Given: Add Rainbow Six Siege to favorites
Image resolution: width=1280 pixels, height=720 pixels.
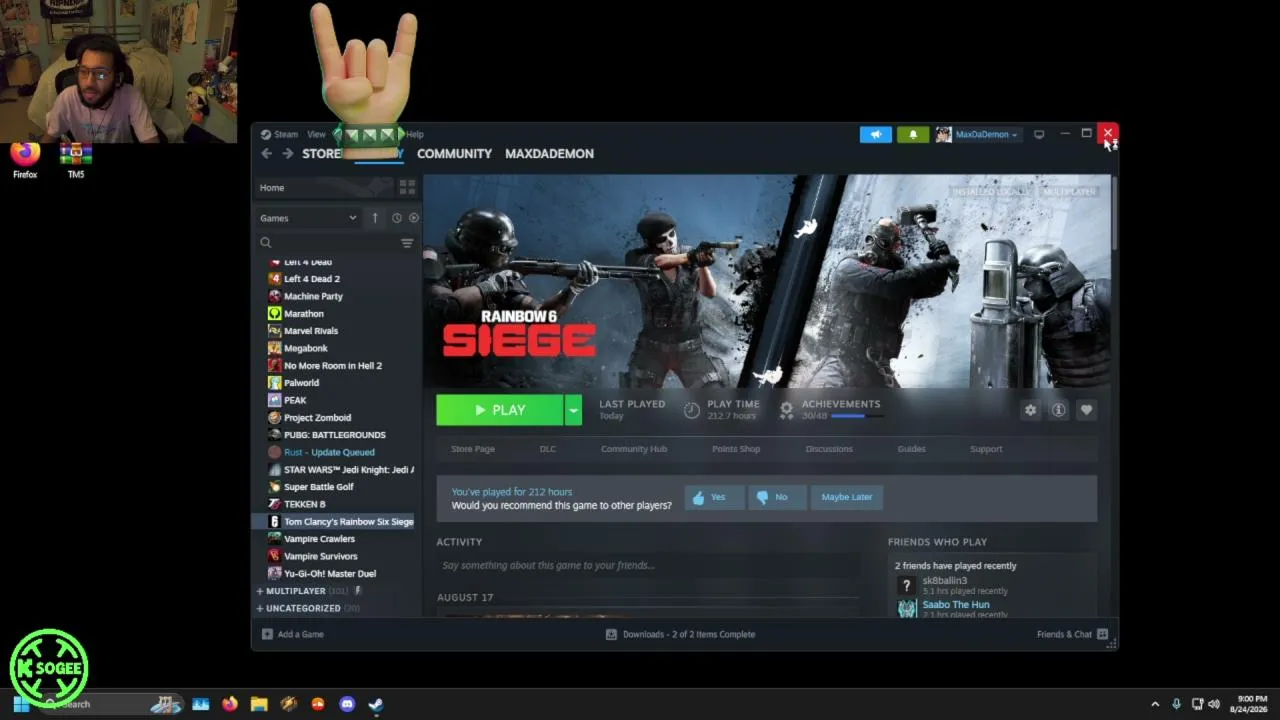Looking at the screenshot, I should 1086,410.
